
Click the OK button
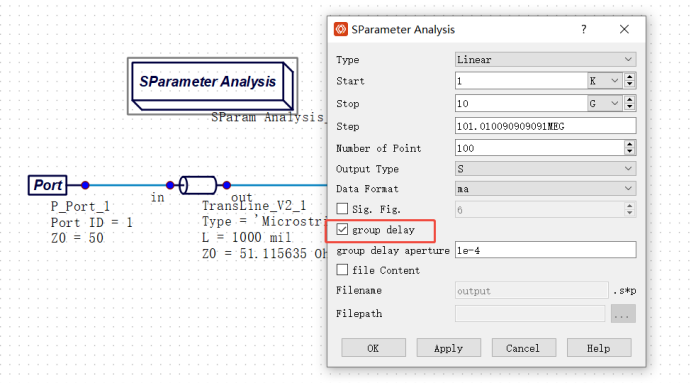(x=373, y=348)
